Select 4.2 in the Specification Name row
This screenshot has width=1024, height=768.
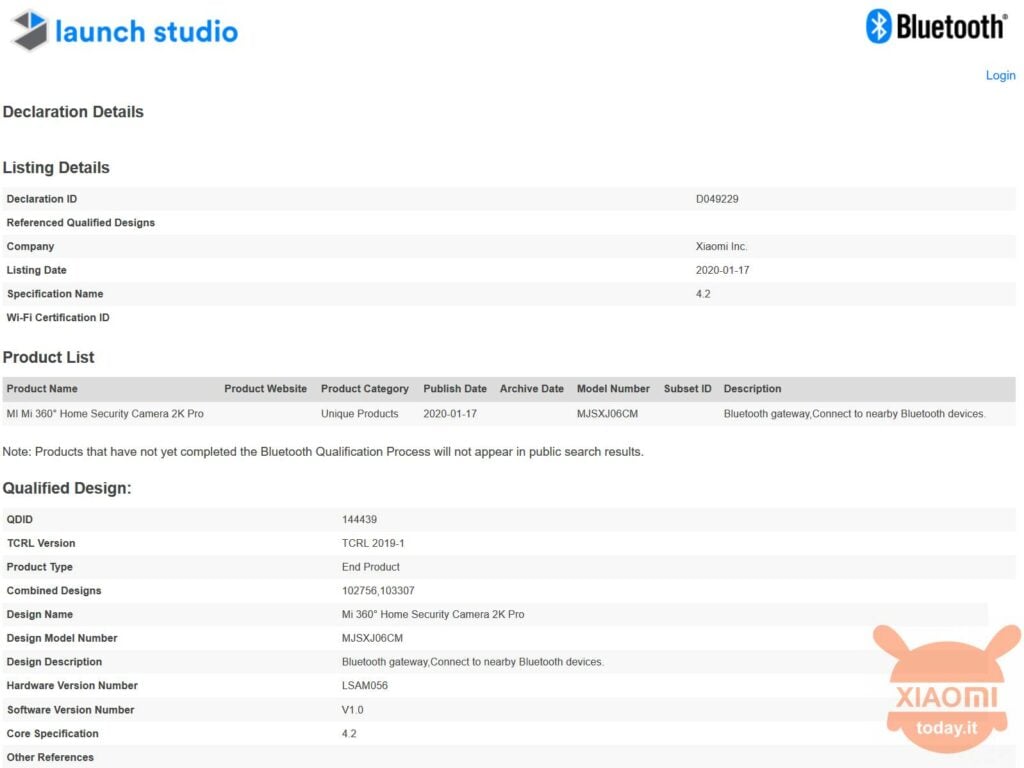pos(703,294)
